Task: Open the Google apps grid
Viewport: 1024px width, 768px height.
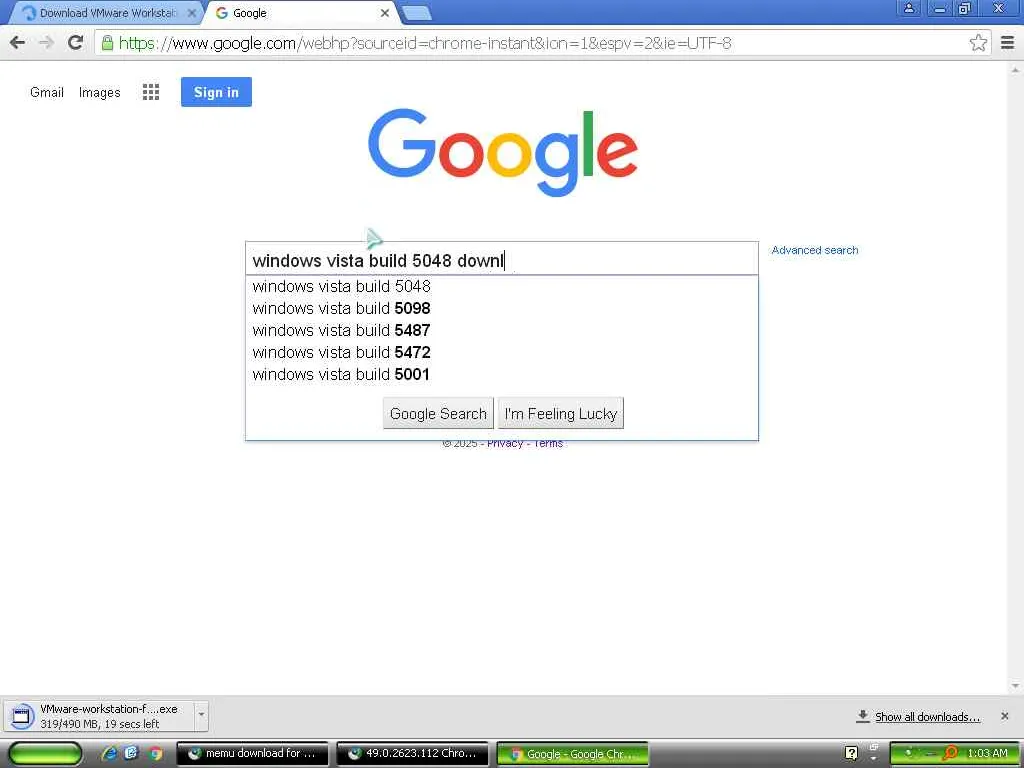Action: coord(151,92)
